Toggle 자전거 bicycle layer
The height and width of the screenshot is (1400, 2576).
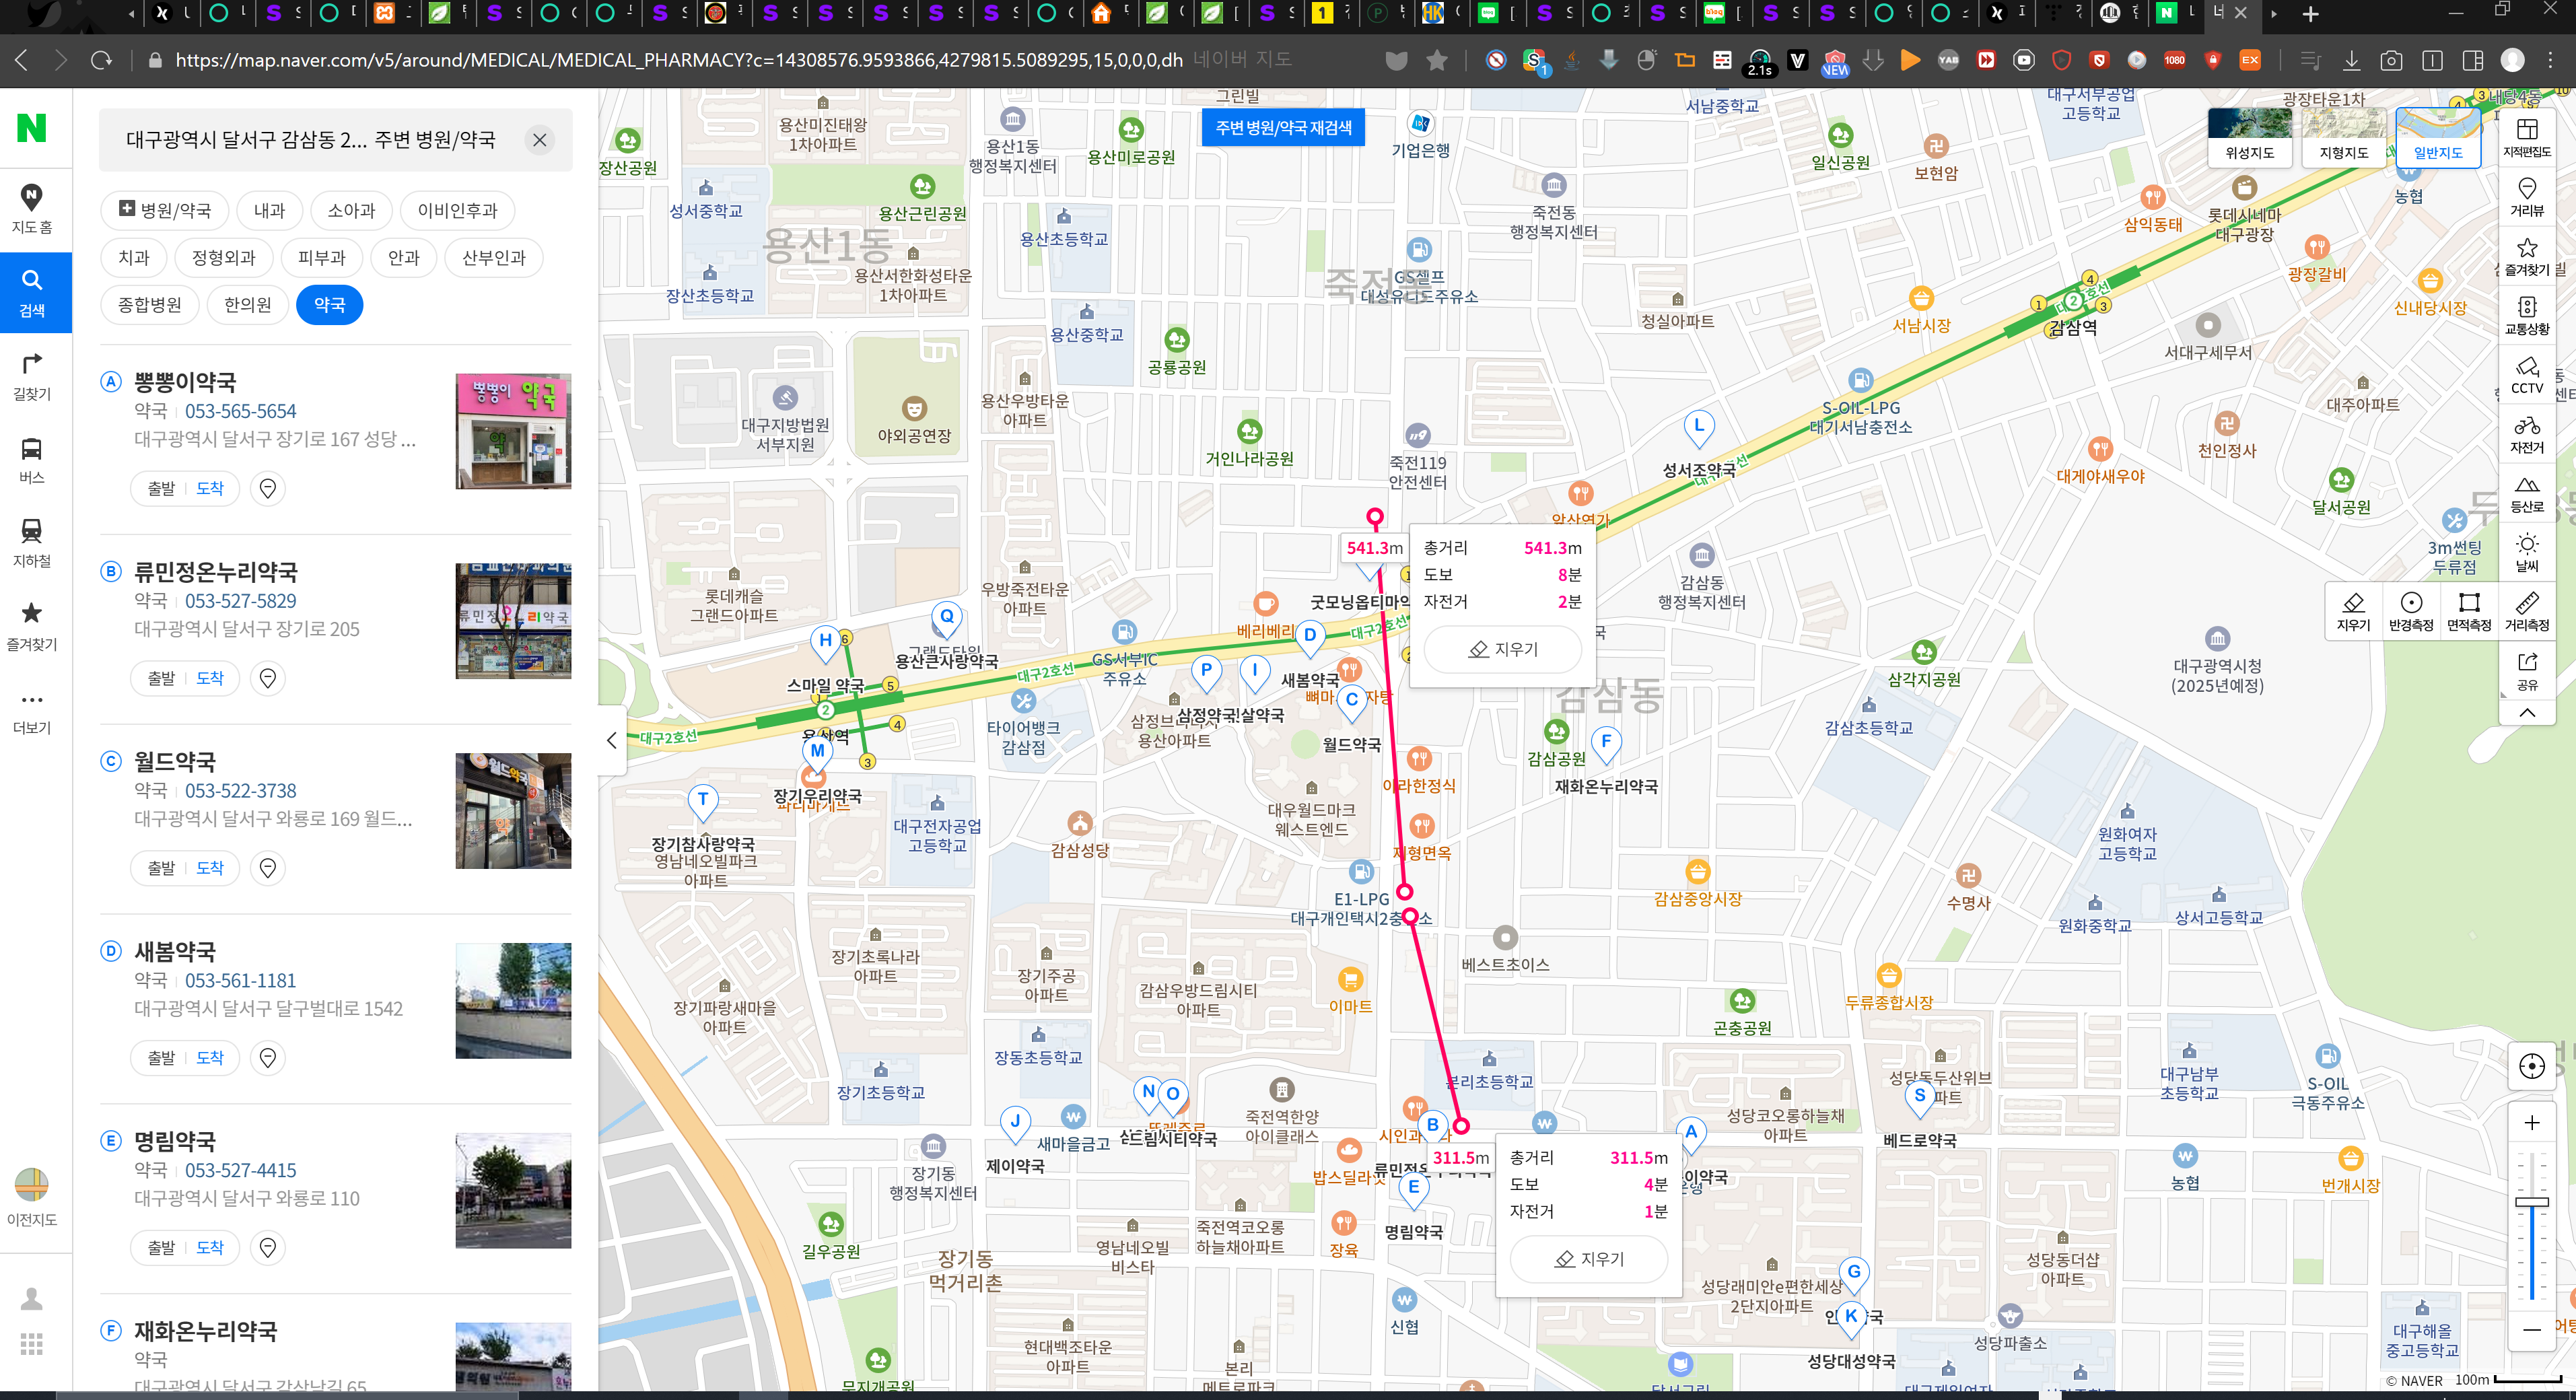click(x=2527, y=434)
